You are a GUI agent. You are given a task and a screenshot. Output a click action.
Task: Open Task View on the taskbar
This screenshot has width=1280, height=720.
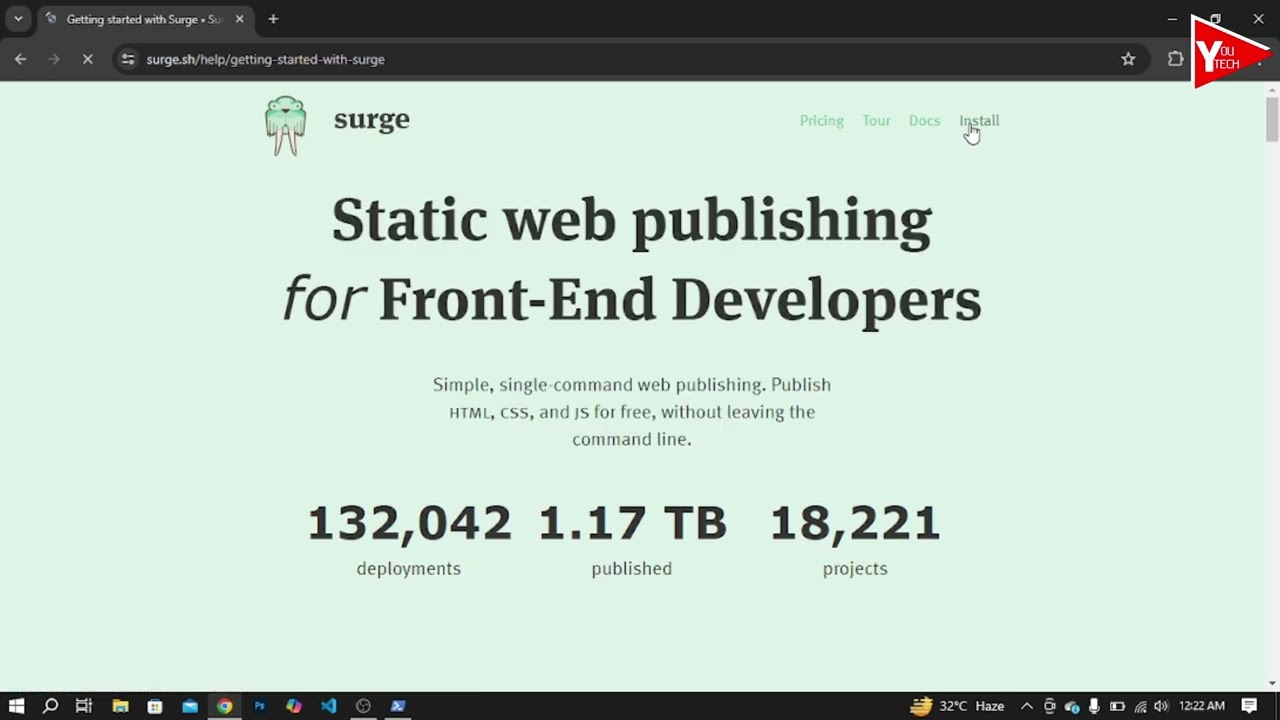(x=84, y=706)
